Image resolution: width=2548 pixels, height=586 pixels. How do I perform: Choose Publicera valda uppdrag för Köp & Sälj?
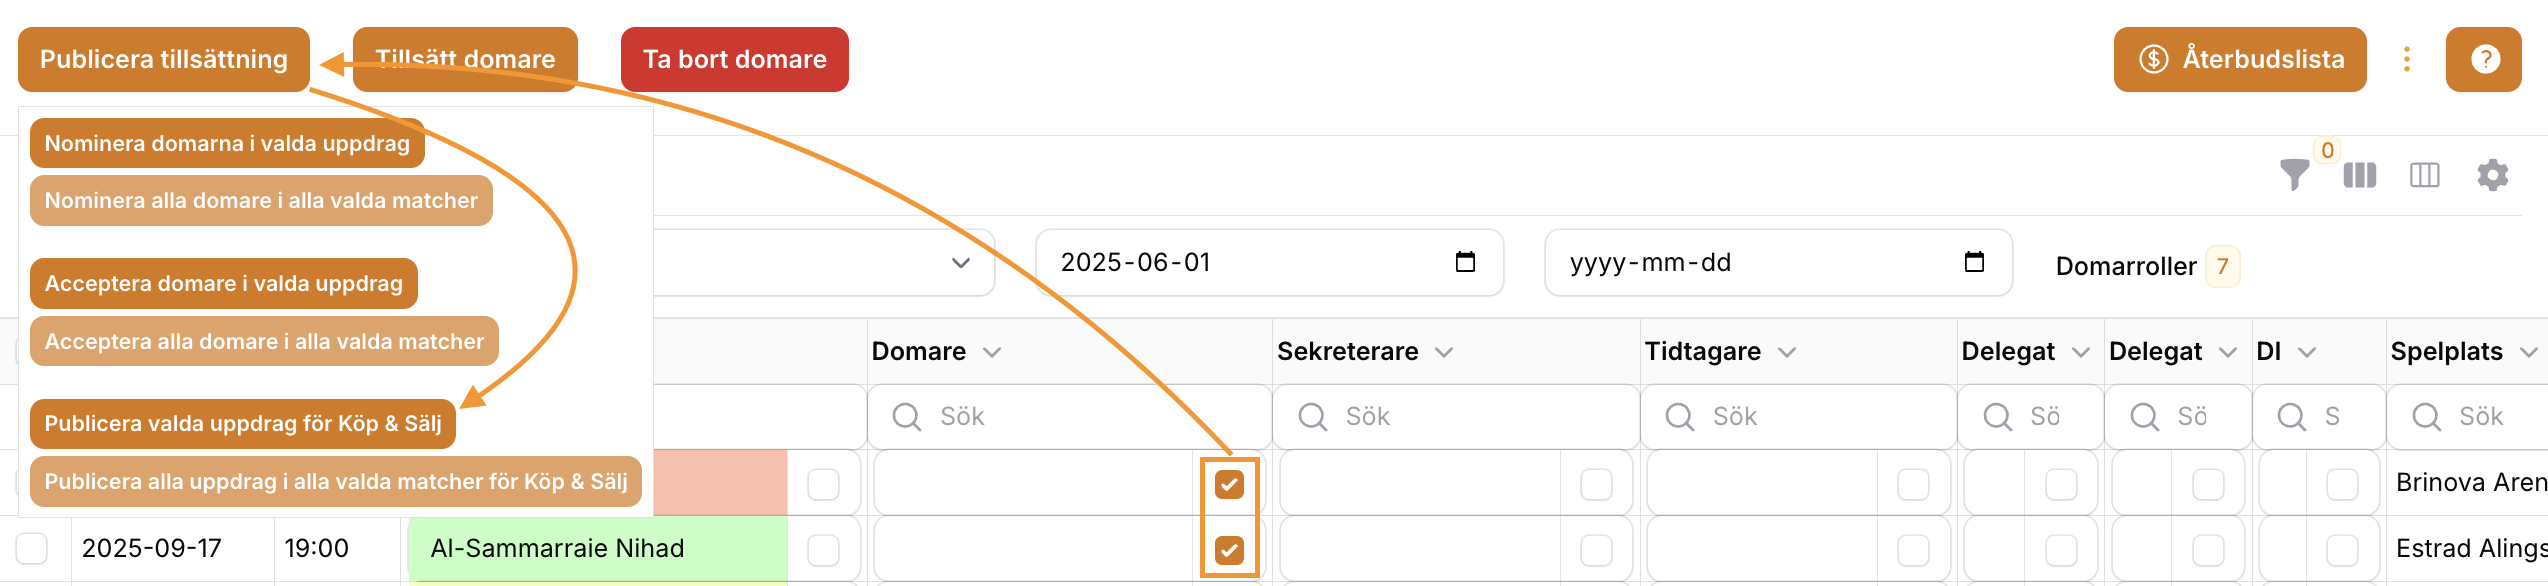coord(243,423)
